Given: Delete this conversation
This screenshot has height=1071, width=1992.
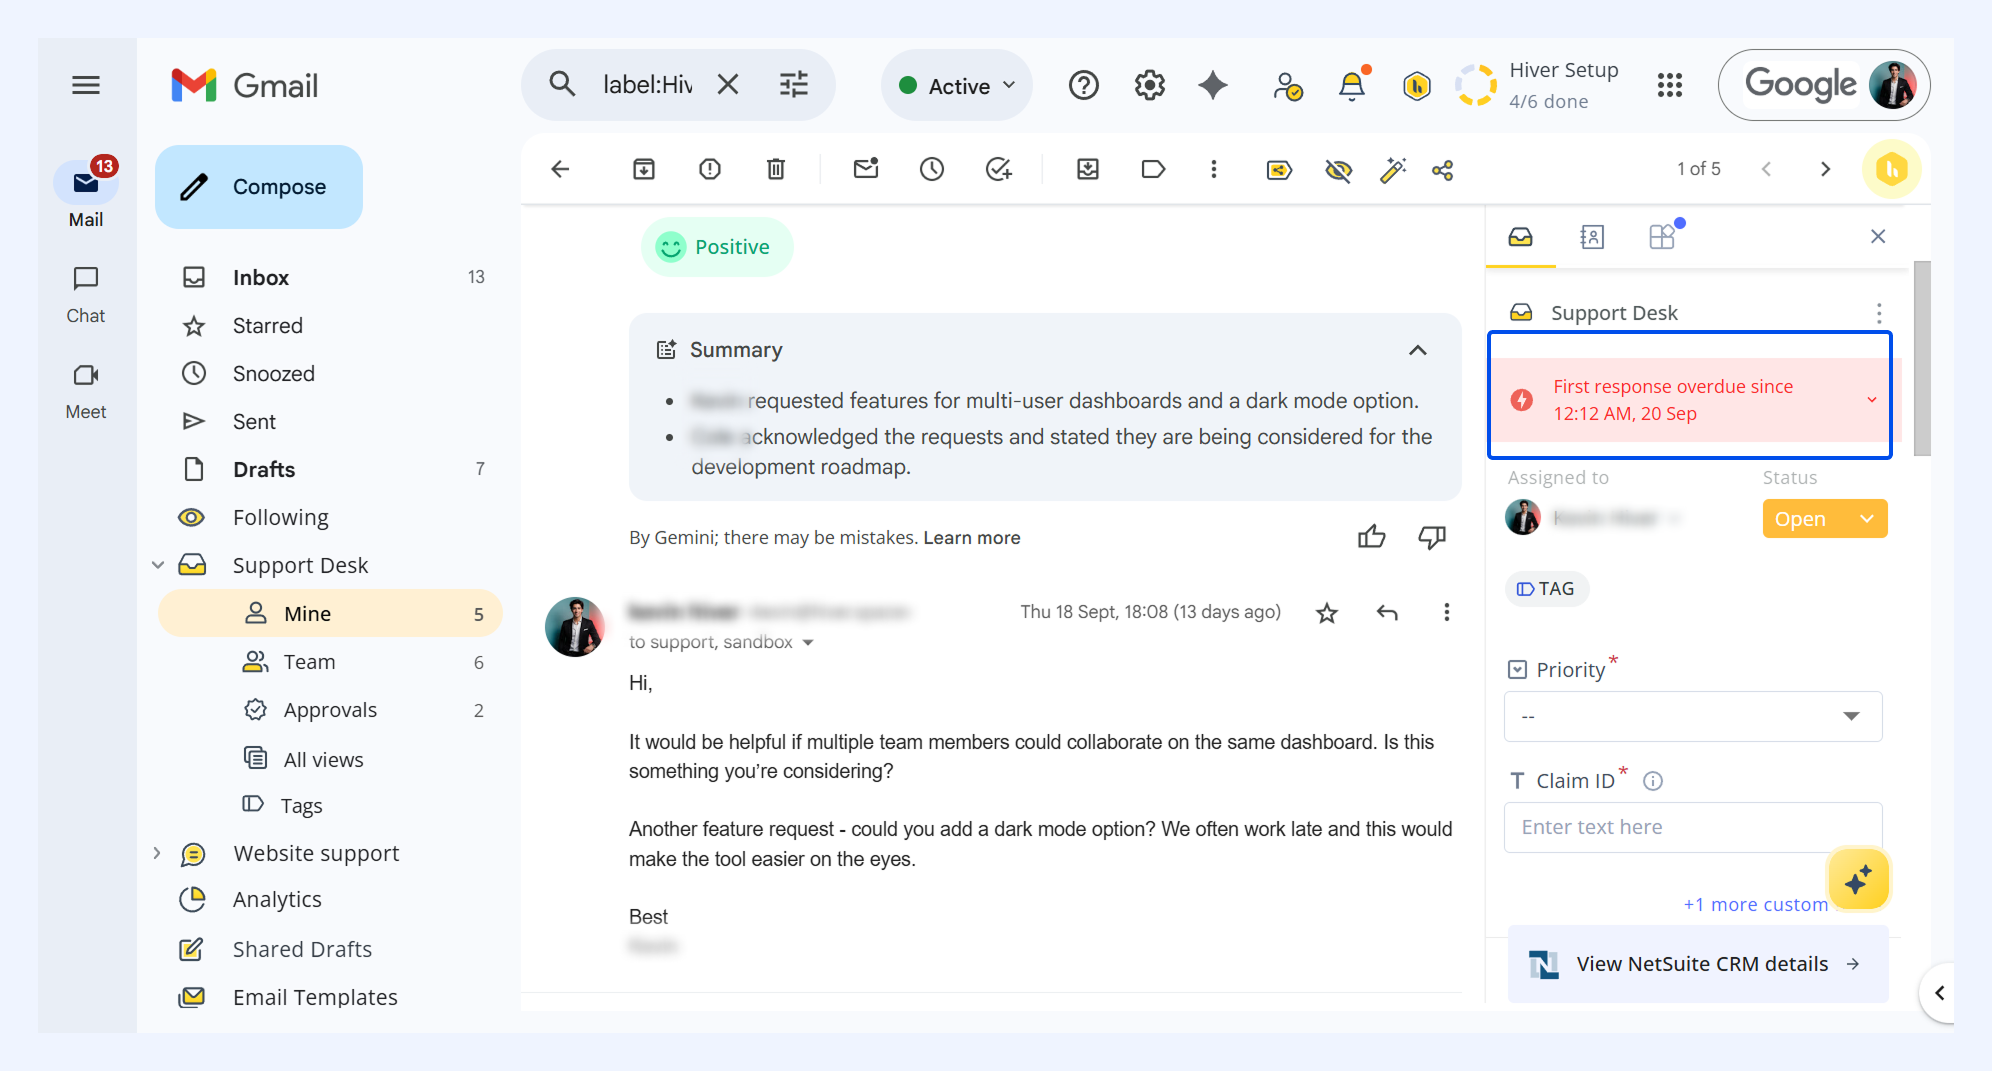Looking at the screenshot, I should pos(776,169).
